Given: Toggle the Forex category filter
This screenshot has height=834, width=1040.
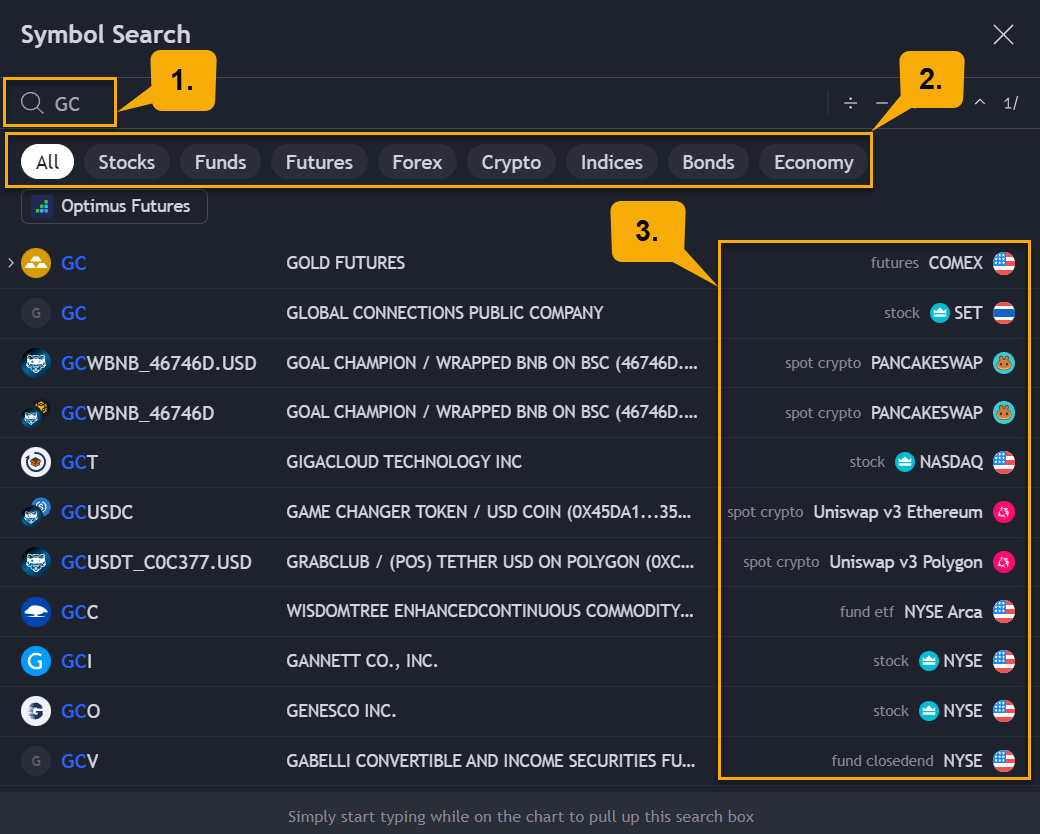Looking at the screenshot, I should point(416,161).
